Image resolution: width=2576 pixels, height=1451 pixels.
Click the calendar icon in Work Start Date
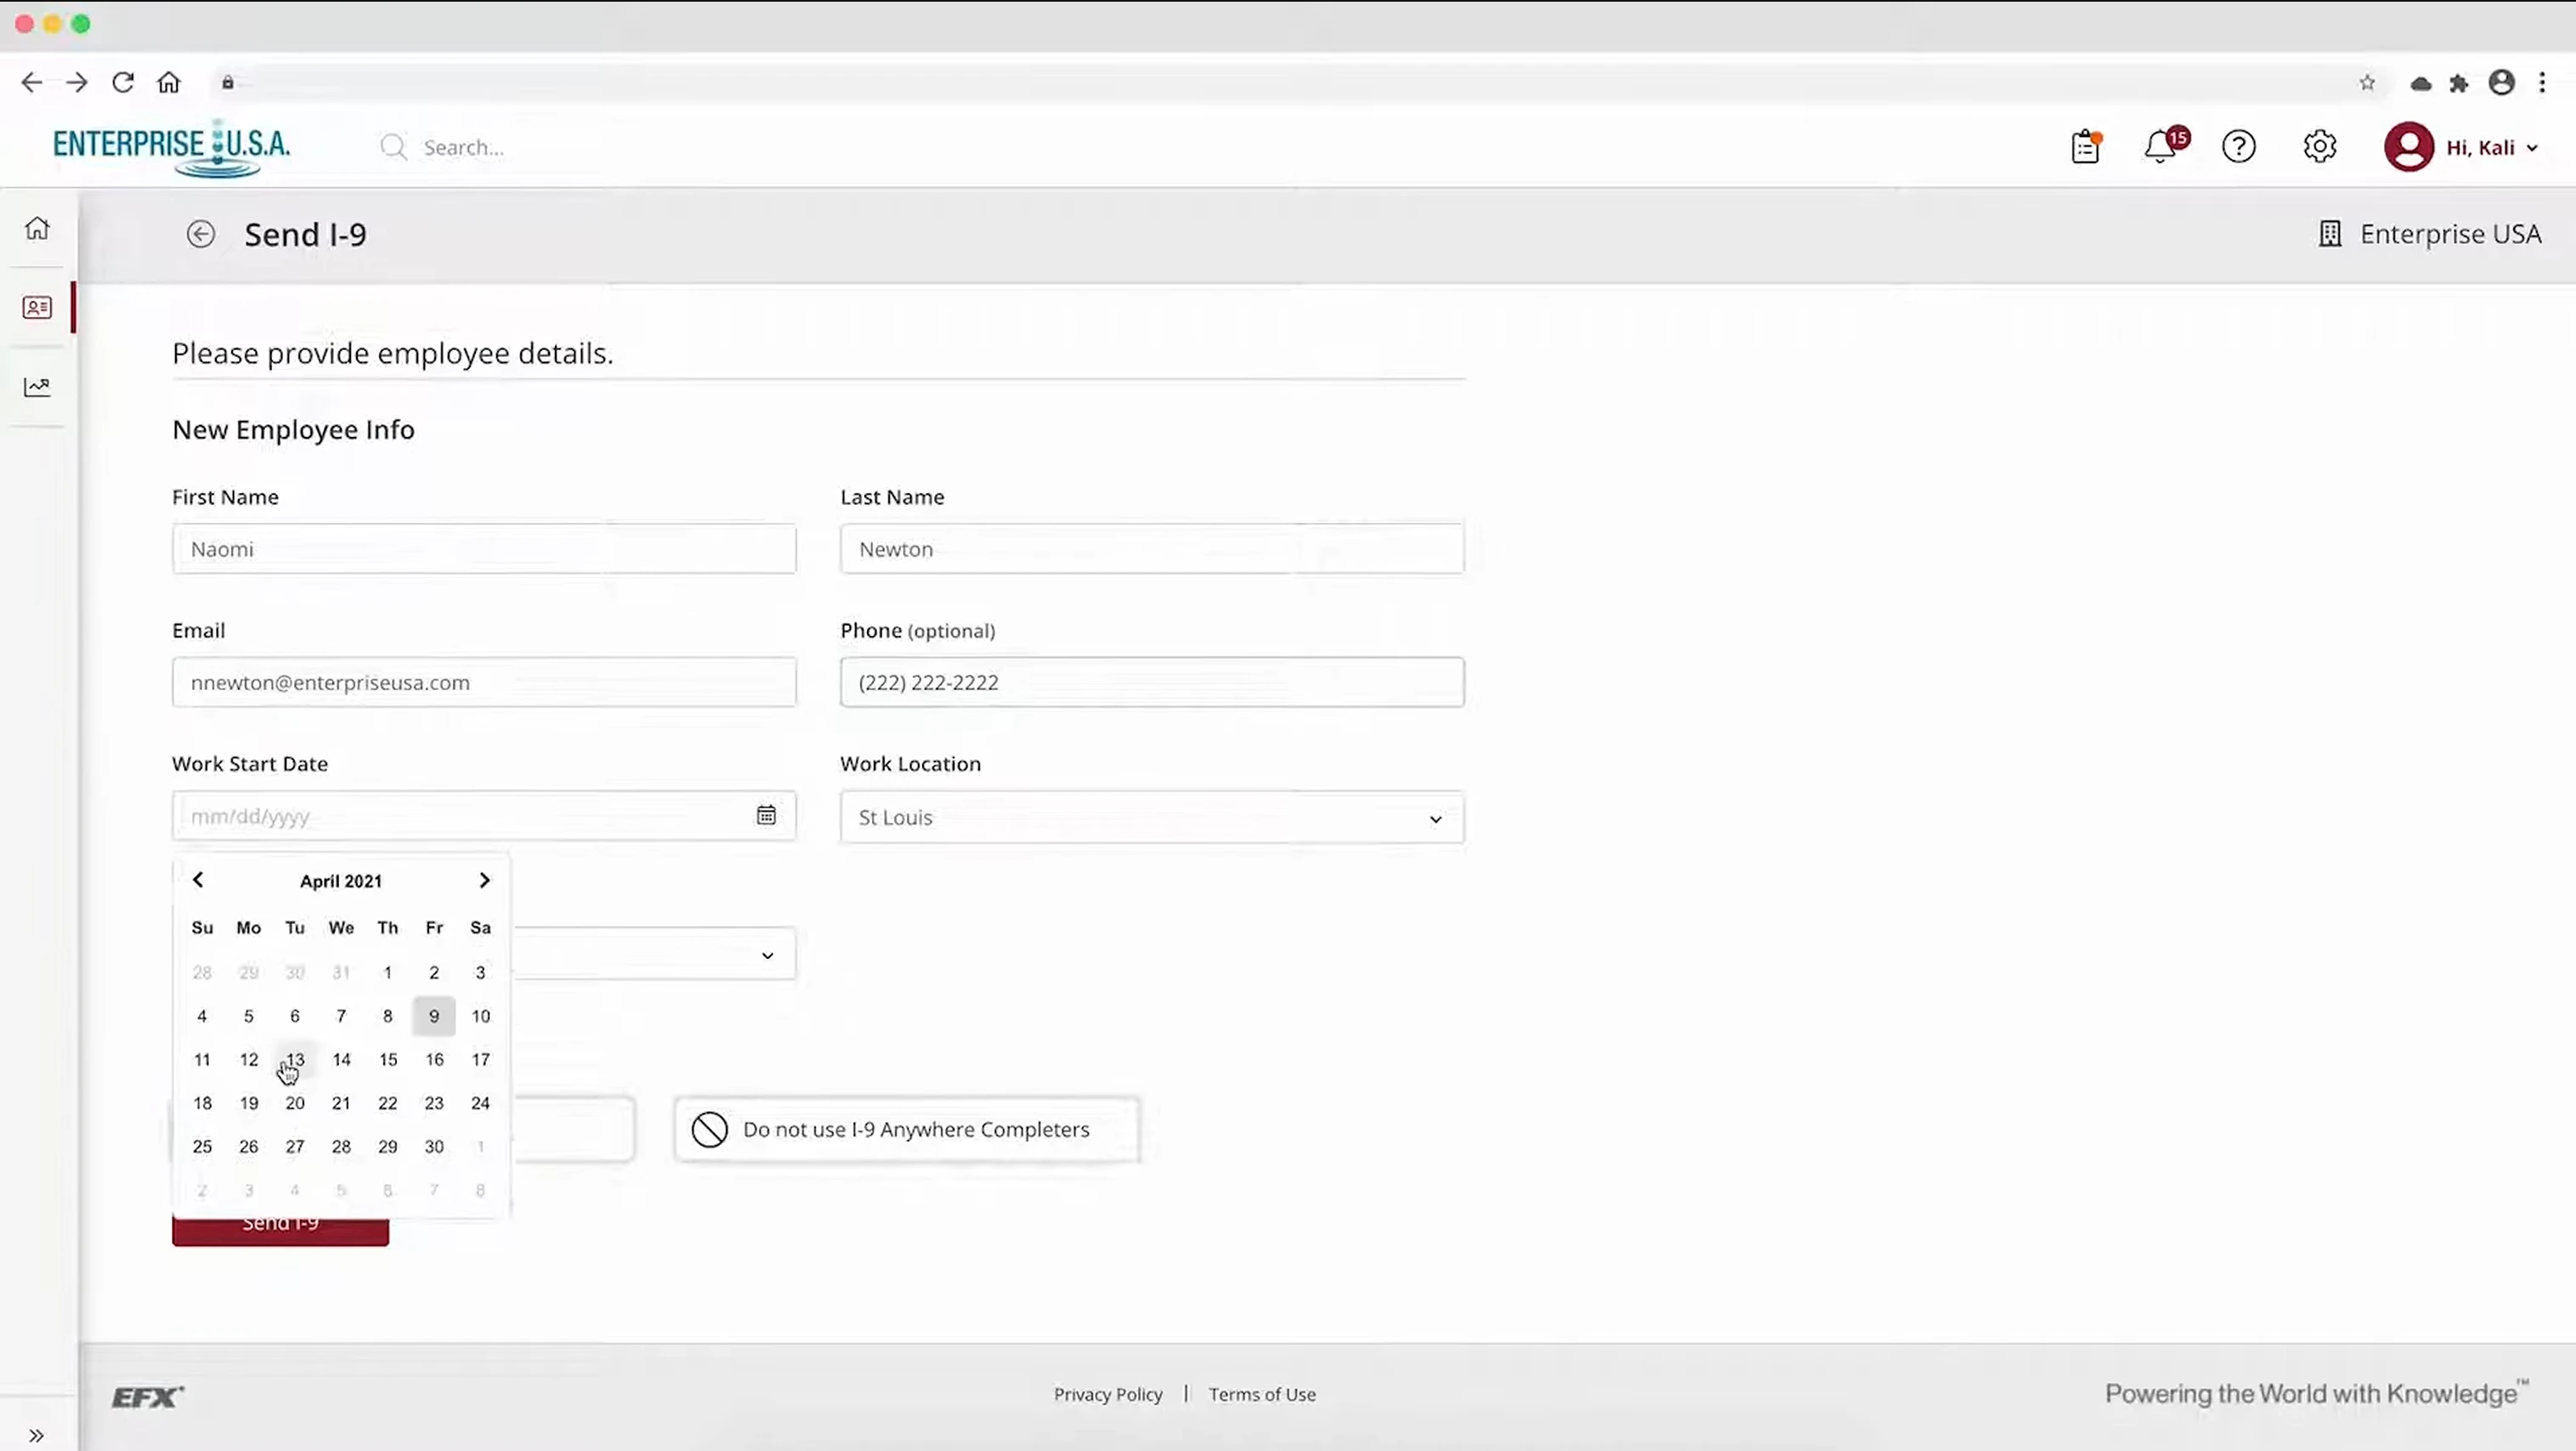click(x=766, y=815)
